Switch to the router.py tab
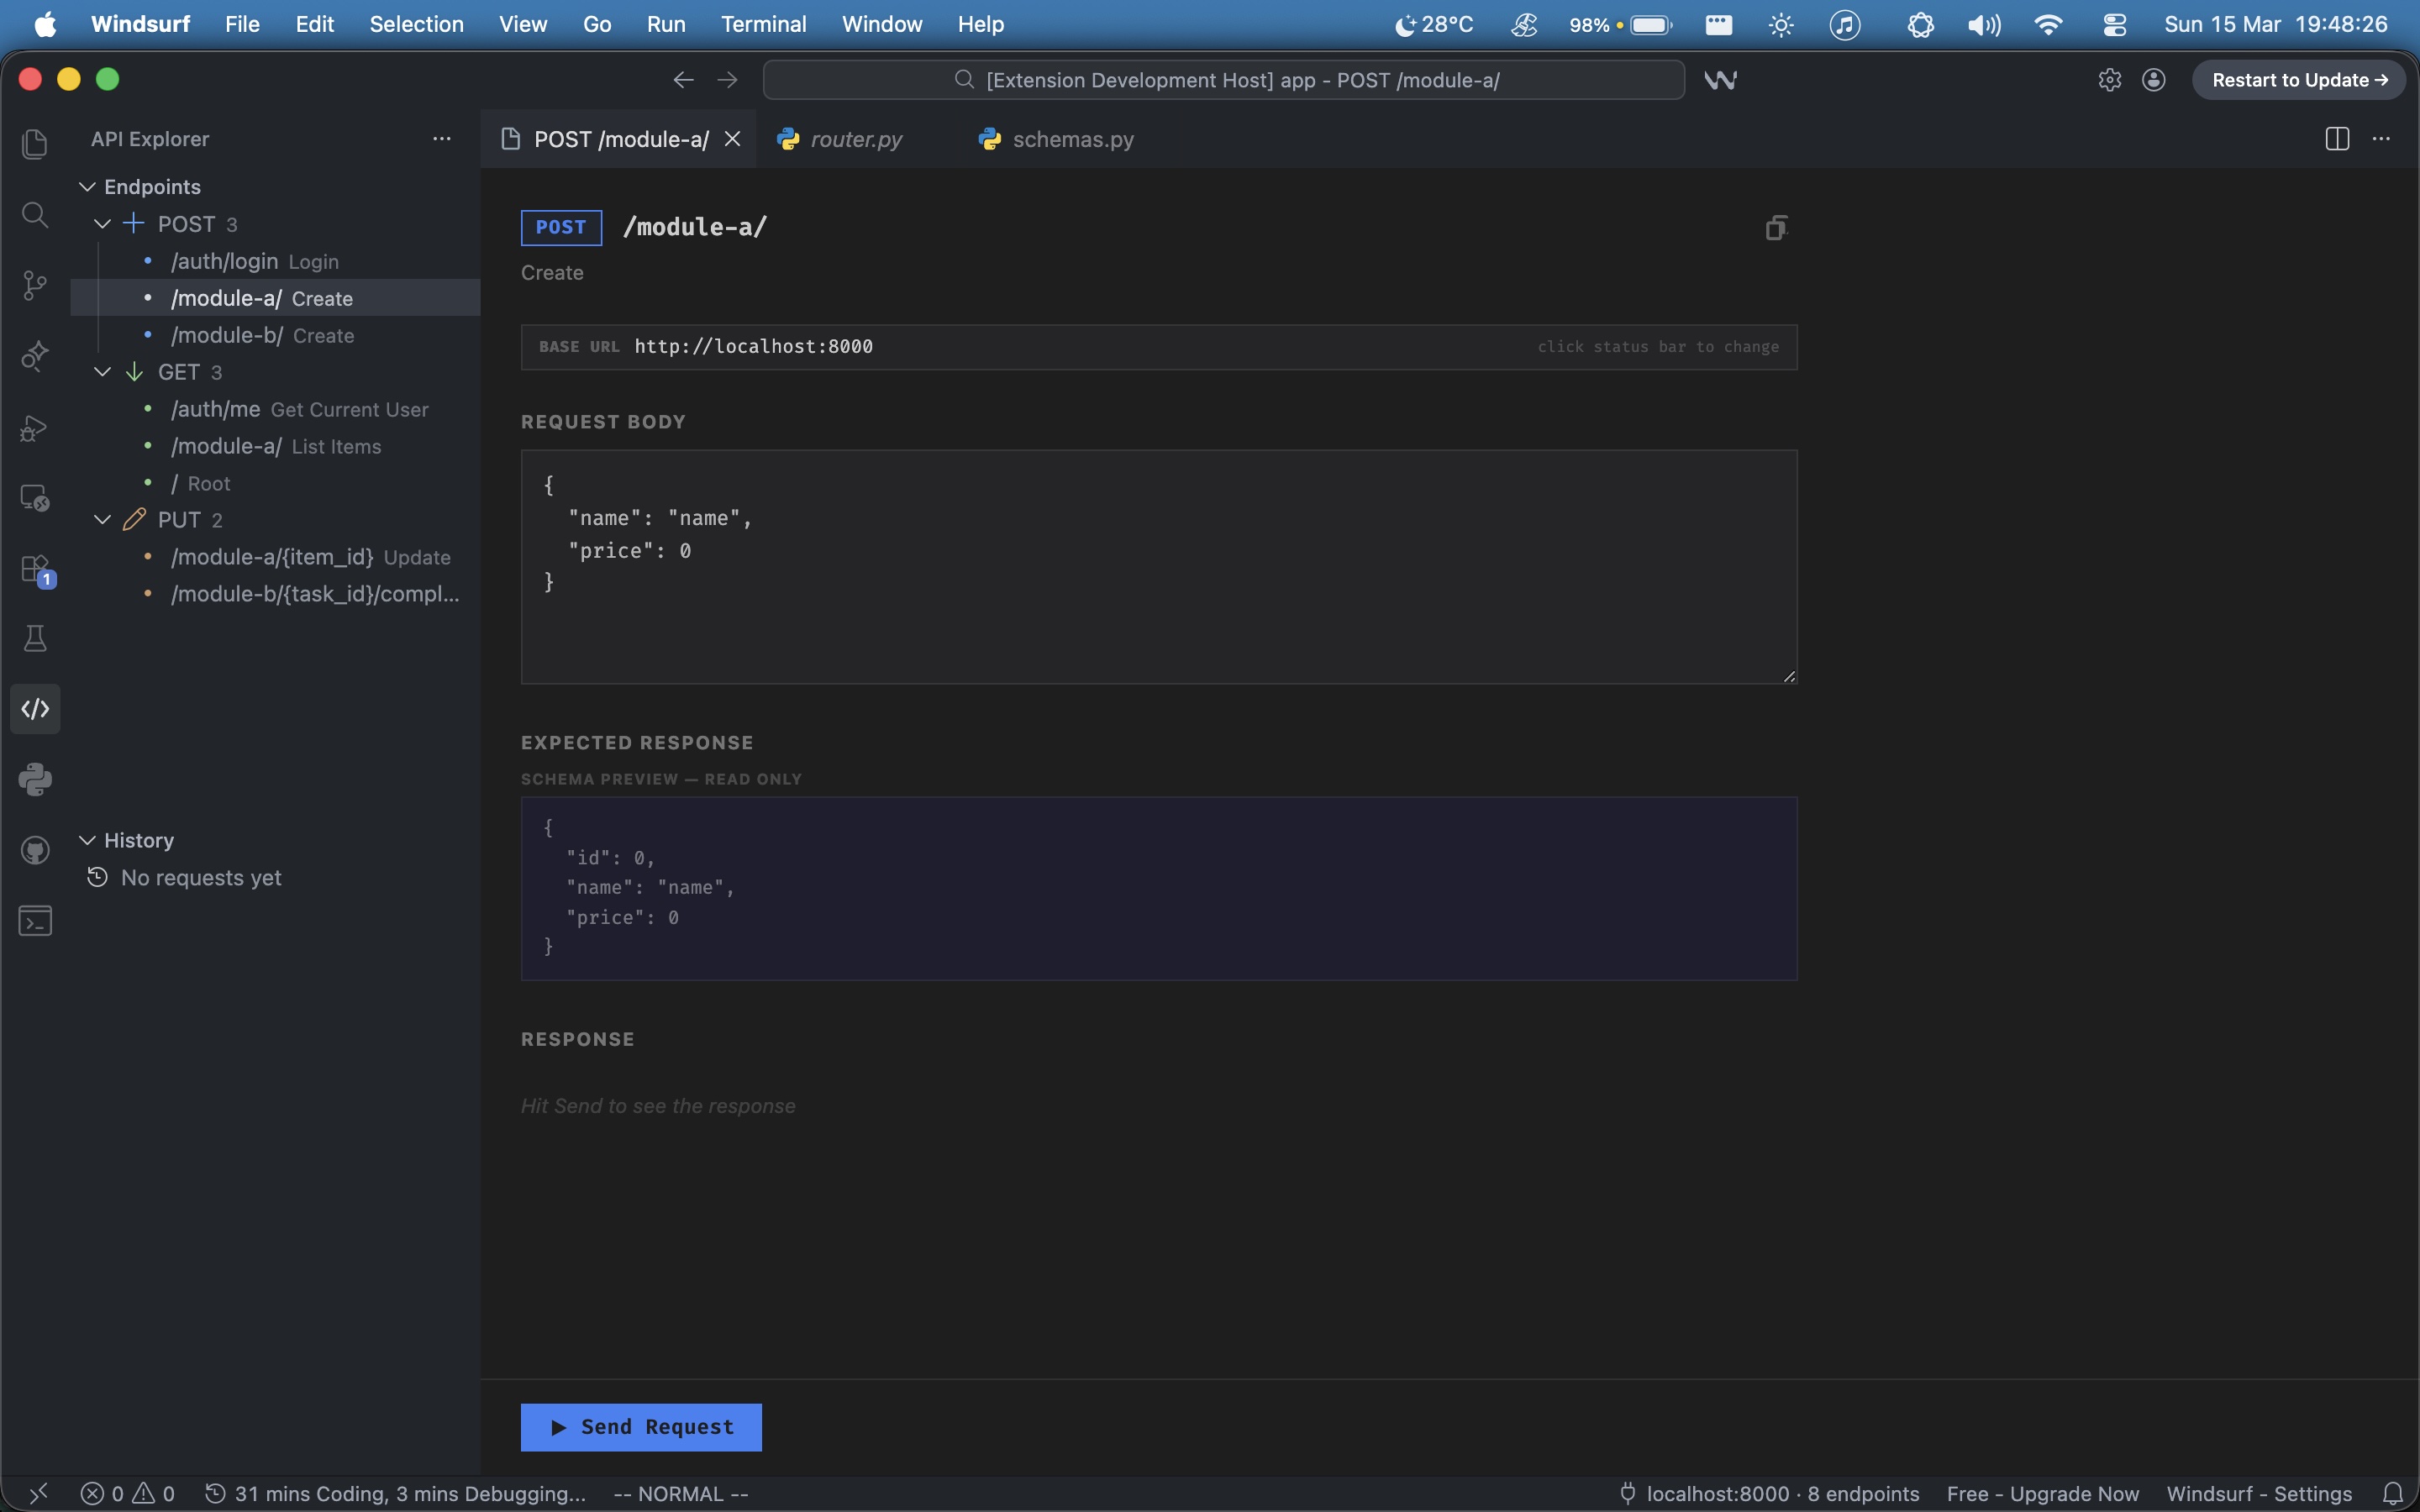This screenshot has width=2420, height=1512. (x=855, y=139)
